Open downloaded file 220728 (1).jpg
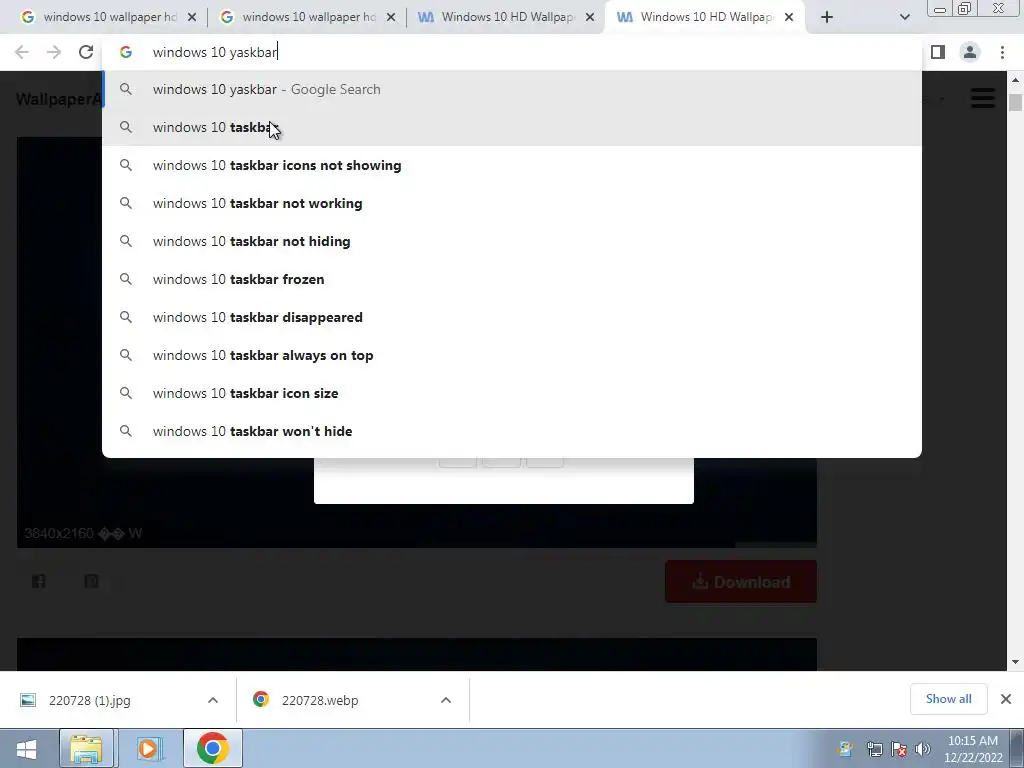Image resolution: width=1024 pixels, height=768 pixels. pos(89,700)
